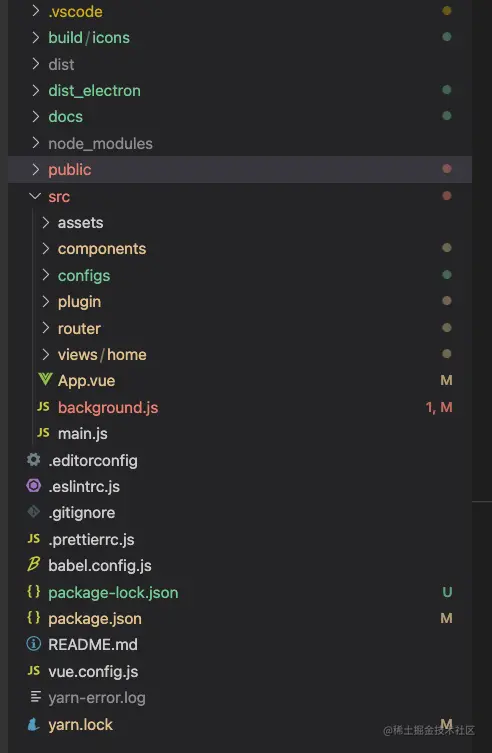Click the JS icon next to background.js
492x753 pixels.
[43, 407]
